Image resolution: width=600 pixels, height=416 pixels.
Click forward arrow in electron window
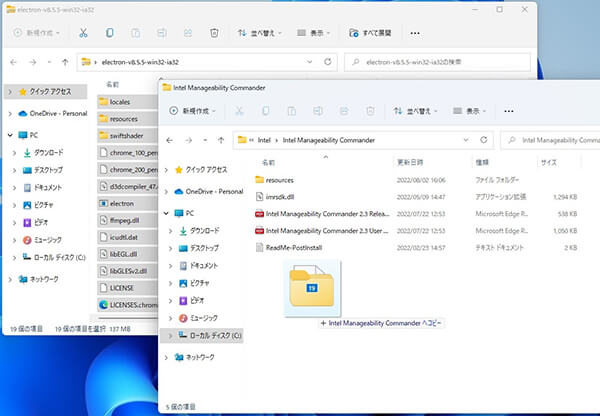click(x=33, y=62)
